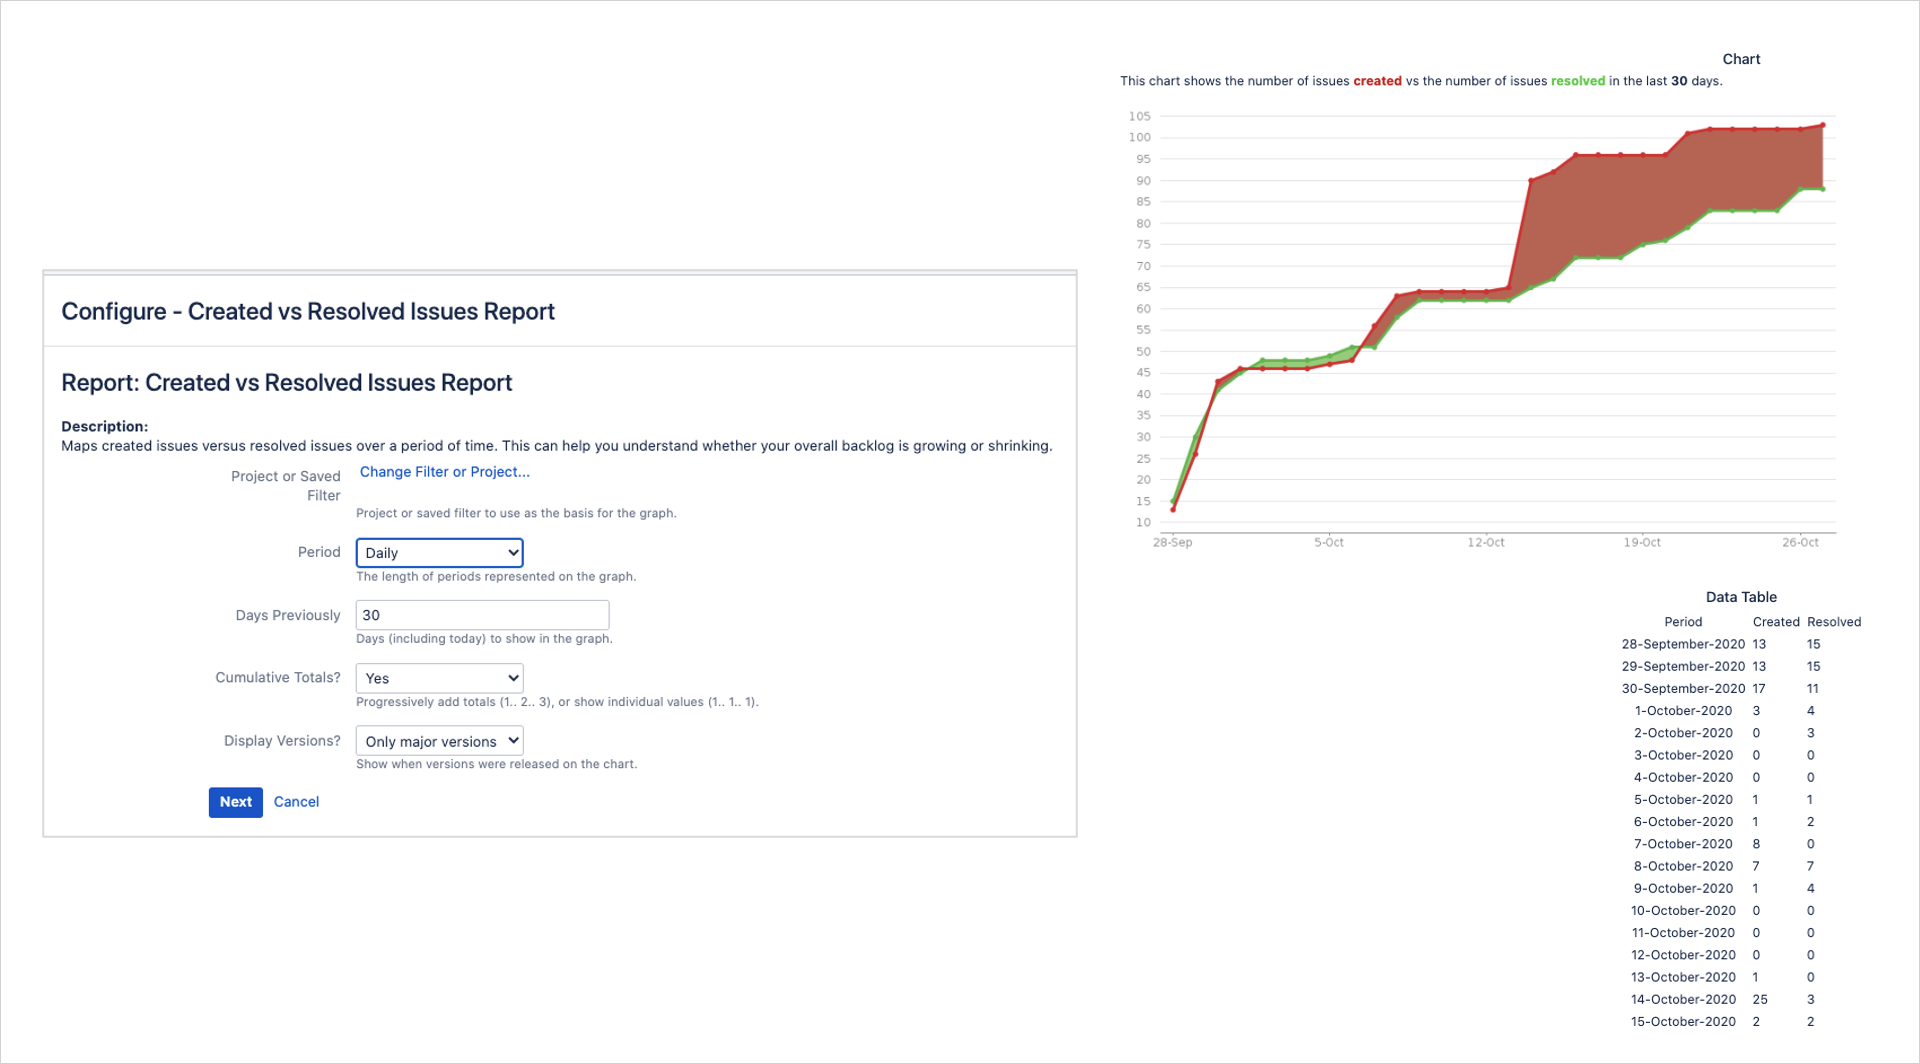Open the Period dropdown showing Daily
This screenshot has height=1064, width=1920.
pyautogui.click(x=438, y=552)
